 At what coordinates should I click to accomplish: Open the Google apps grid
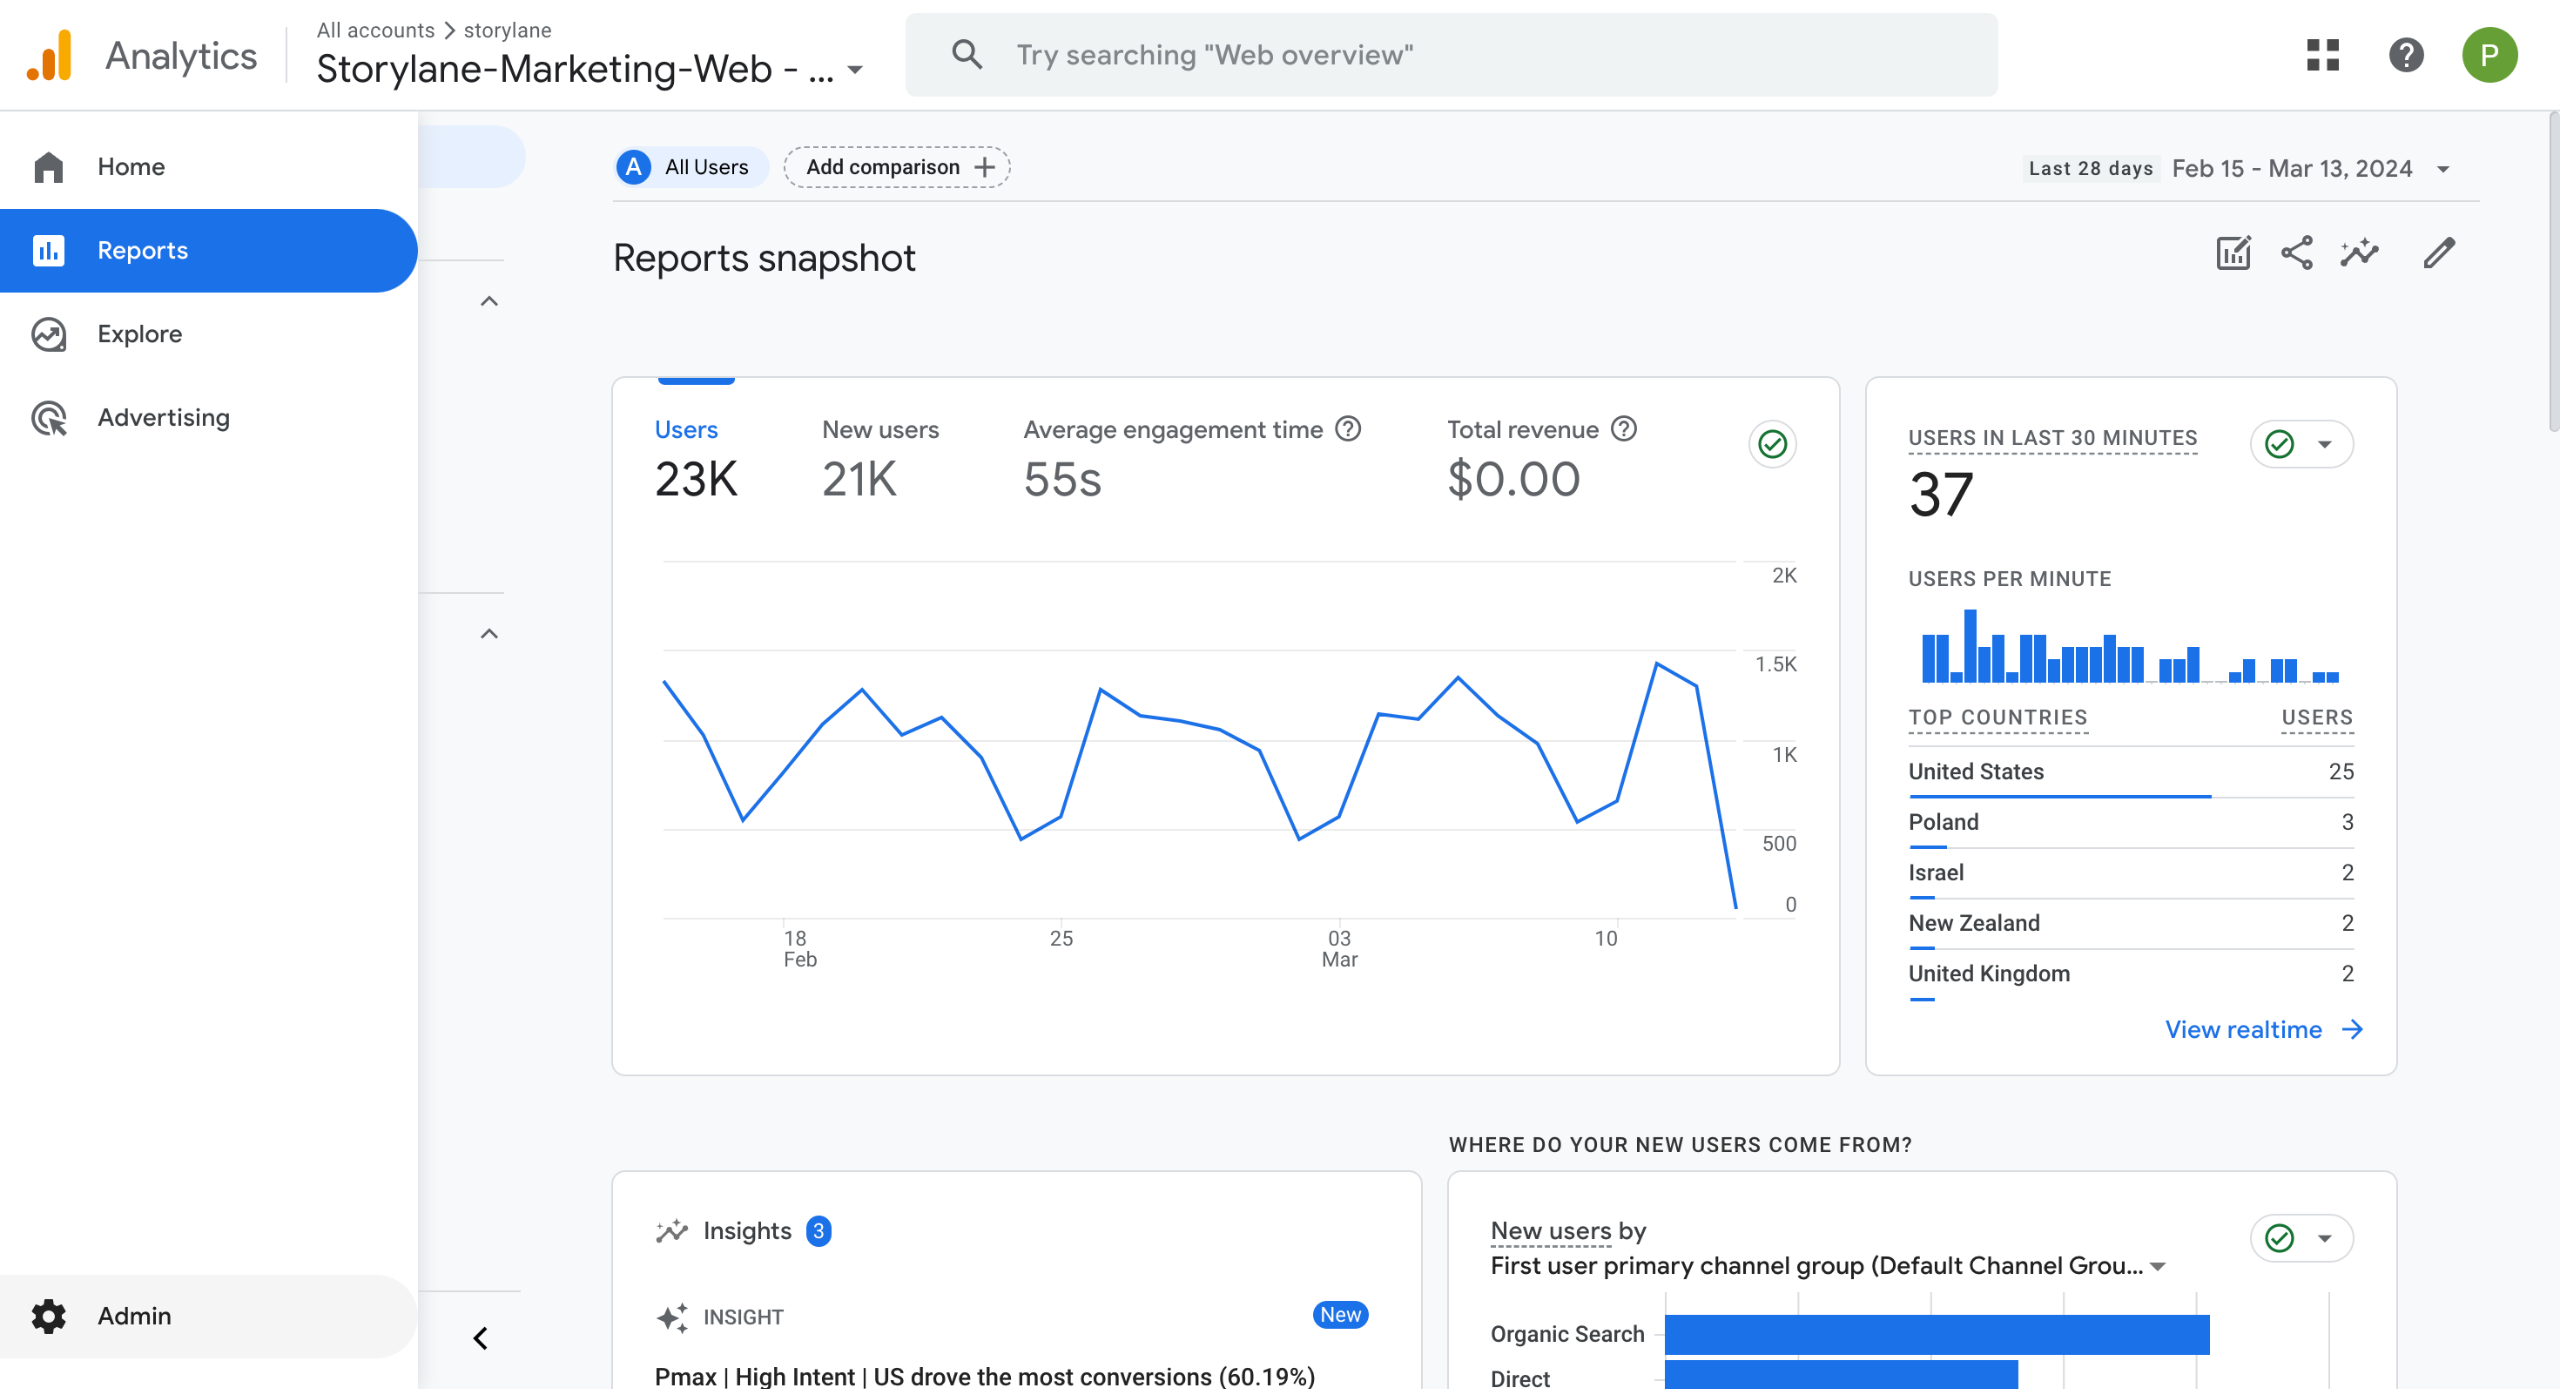[x=2322, y=55]
